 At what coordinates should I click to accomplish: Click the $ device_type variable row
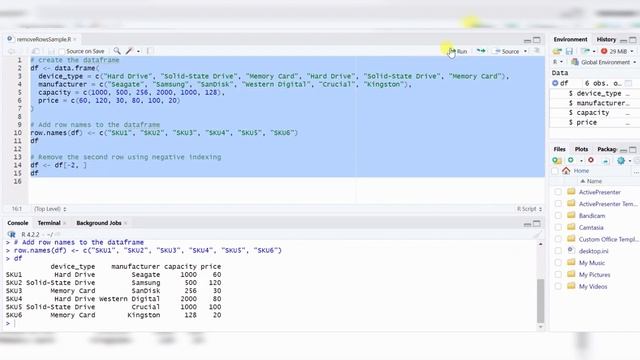pyautogui.click(x=595, y=93)
